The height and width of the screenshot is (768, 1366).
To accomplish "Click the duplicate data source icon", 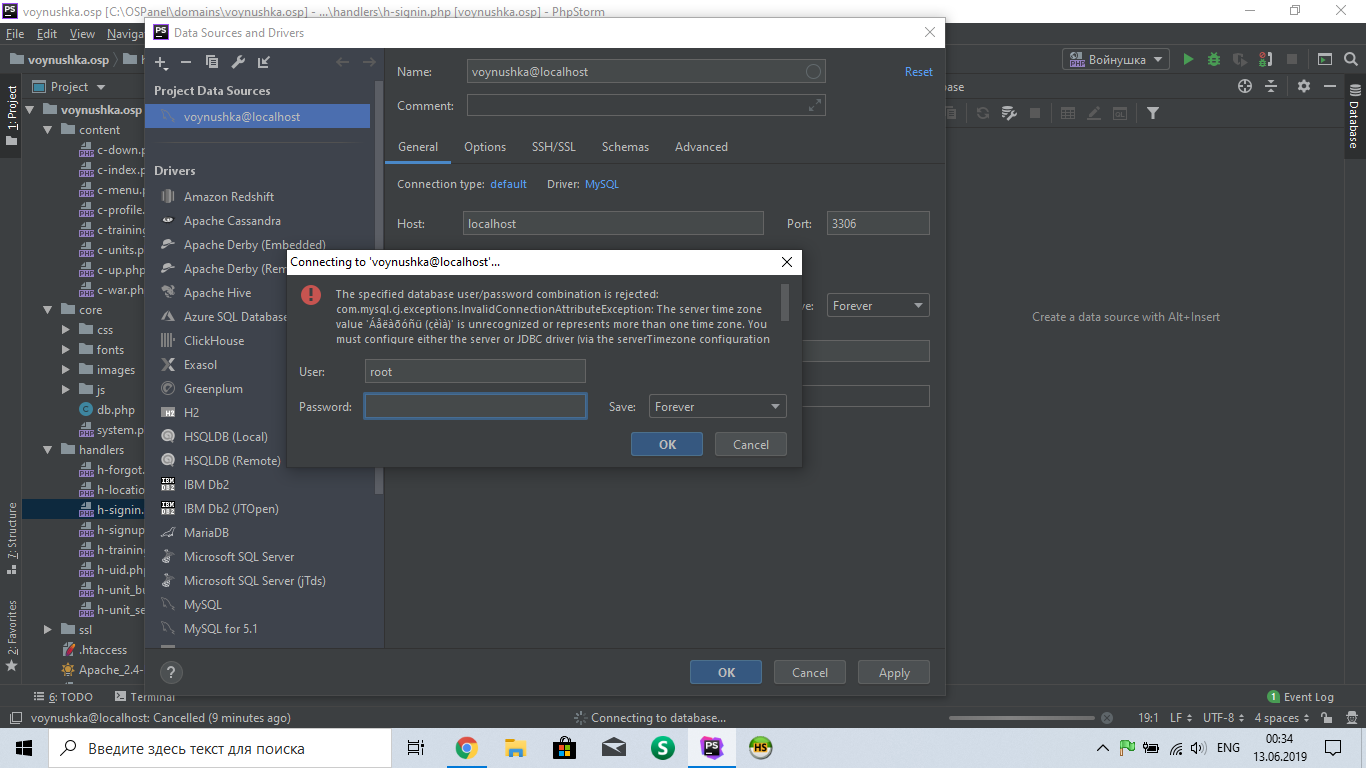I will pos(212,62).
